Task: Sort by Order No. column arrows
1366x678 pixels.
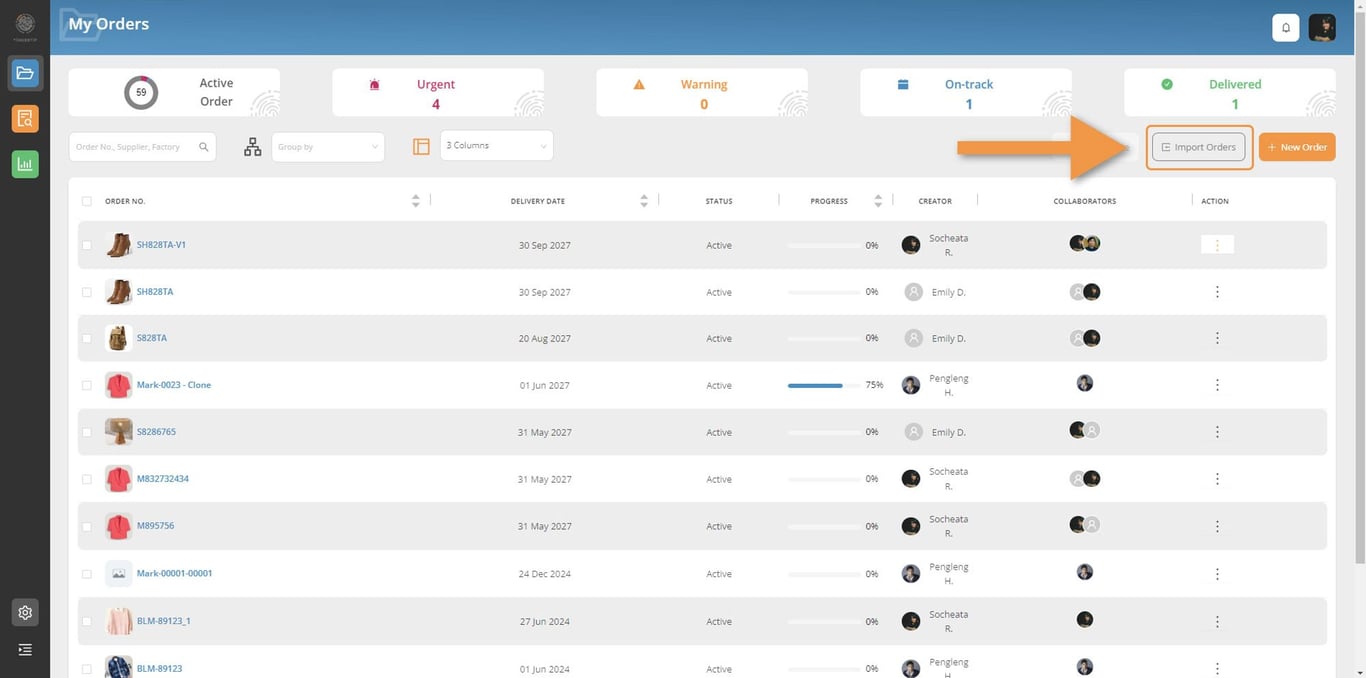Action: tap(416, 201)
